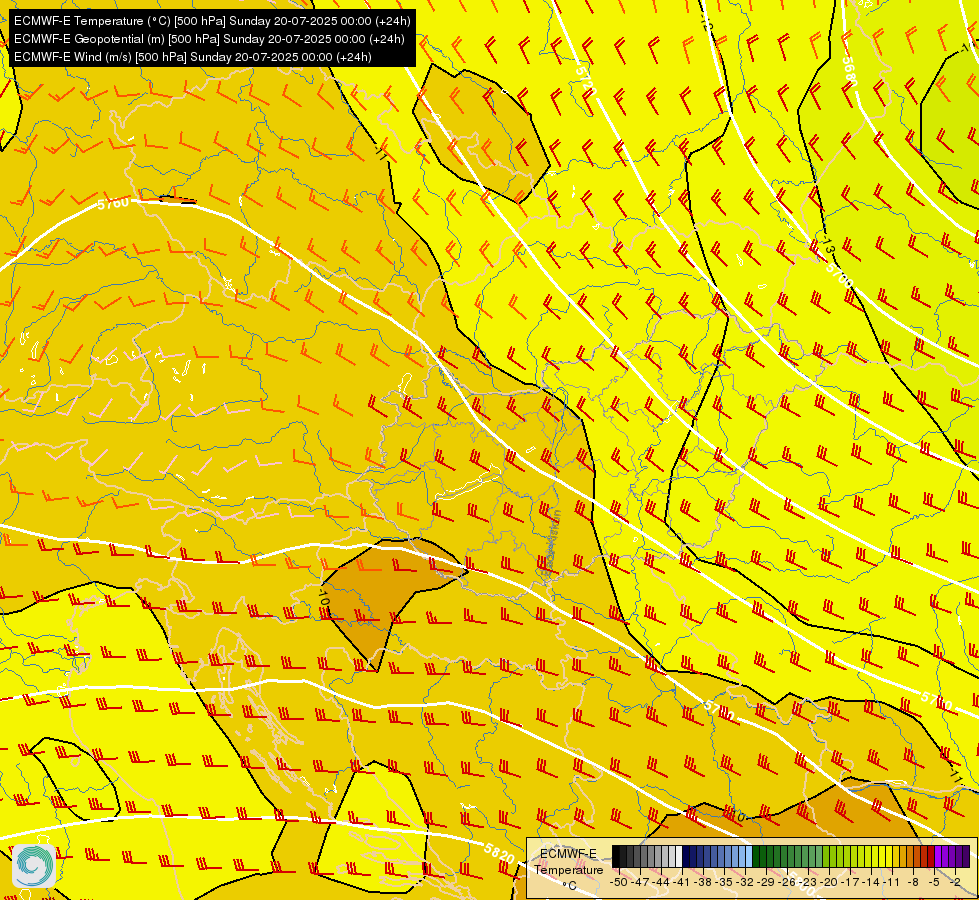Click the swirl logo icon
979x900 pixels.
click(34, 866)
